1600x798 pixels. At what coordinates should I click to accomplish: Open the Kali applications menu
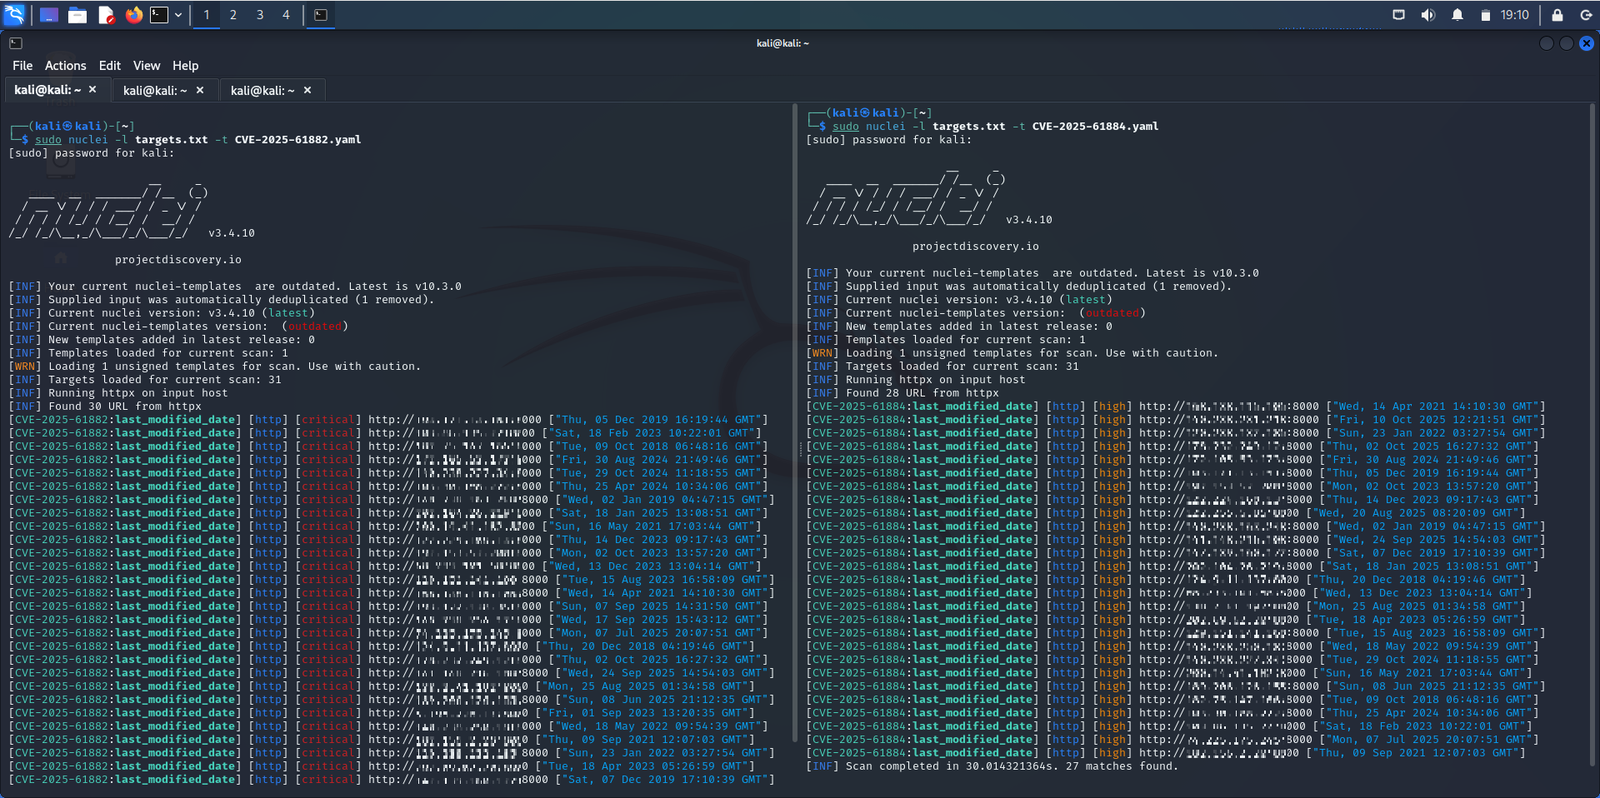pos(15,15)
